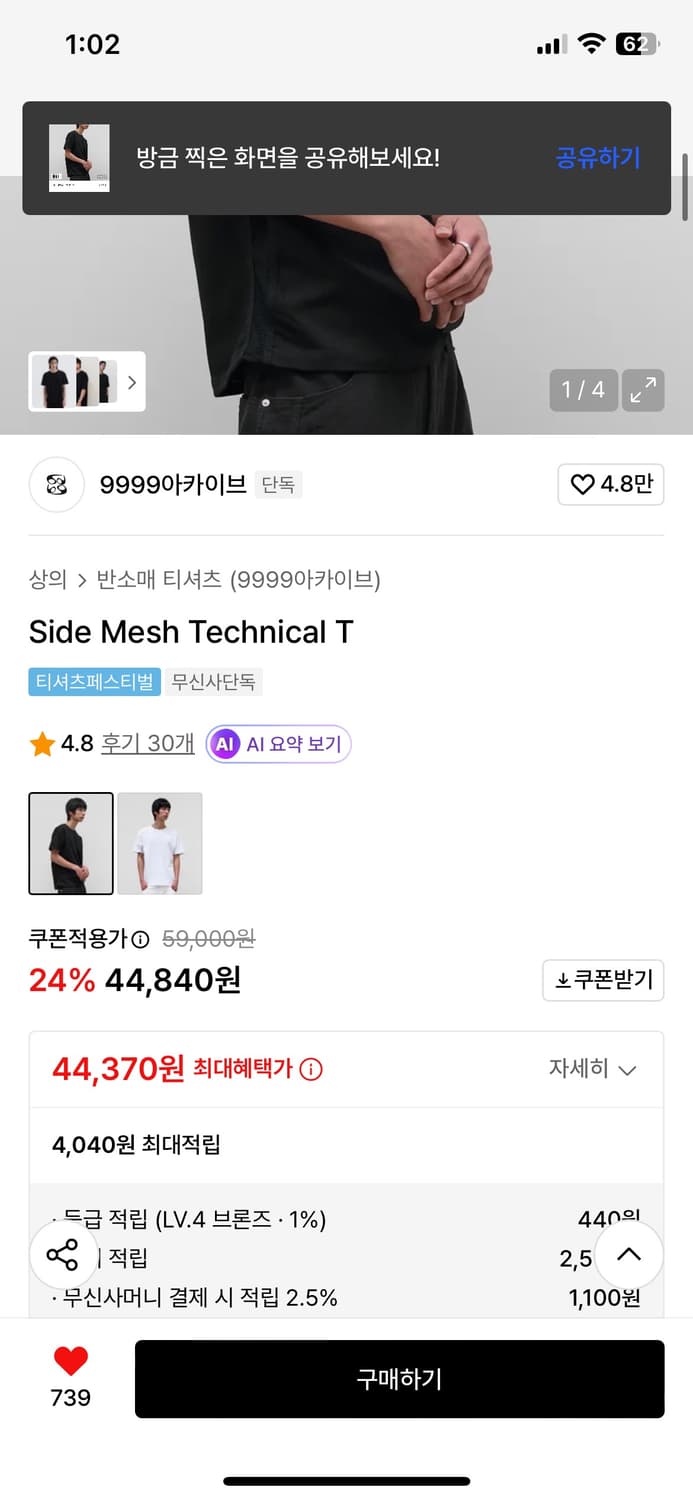Select the black t-shirt product thumbnail
This screenshot has height=1500, width=693.
[x=71, y=843]
